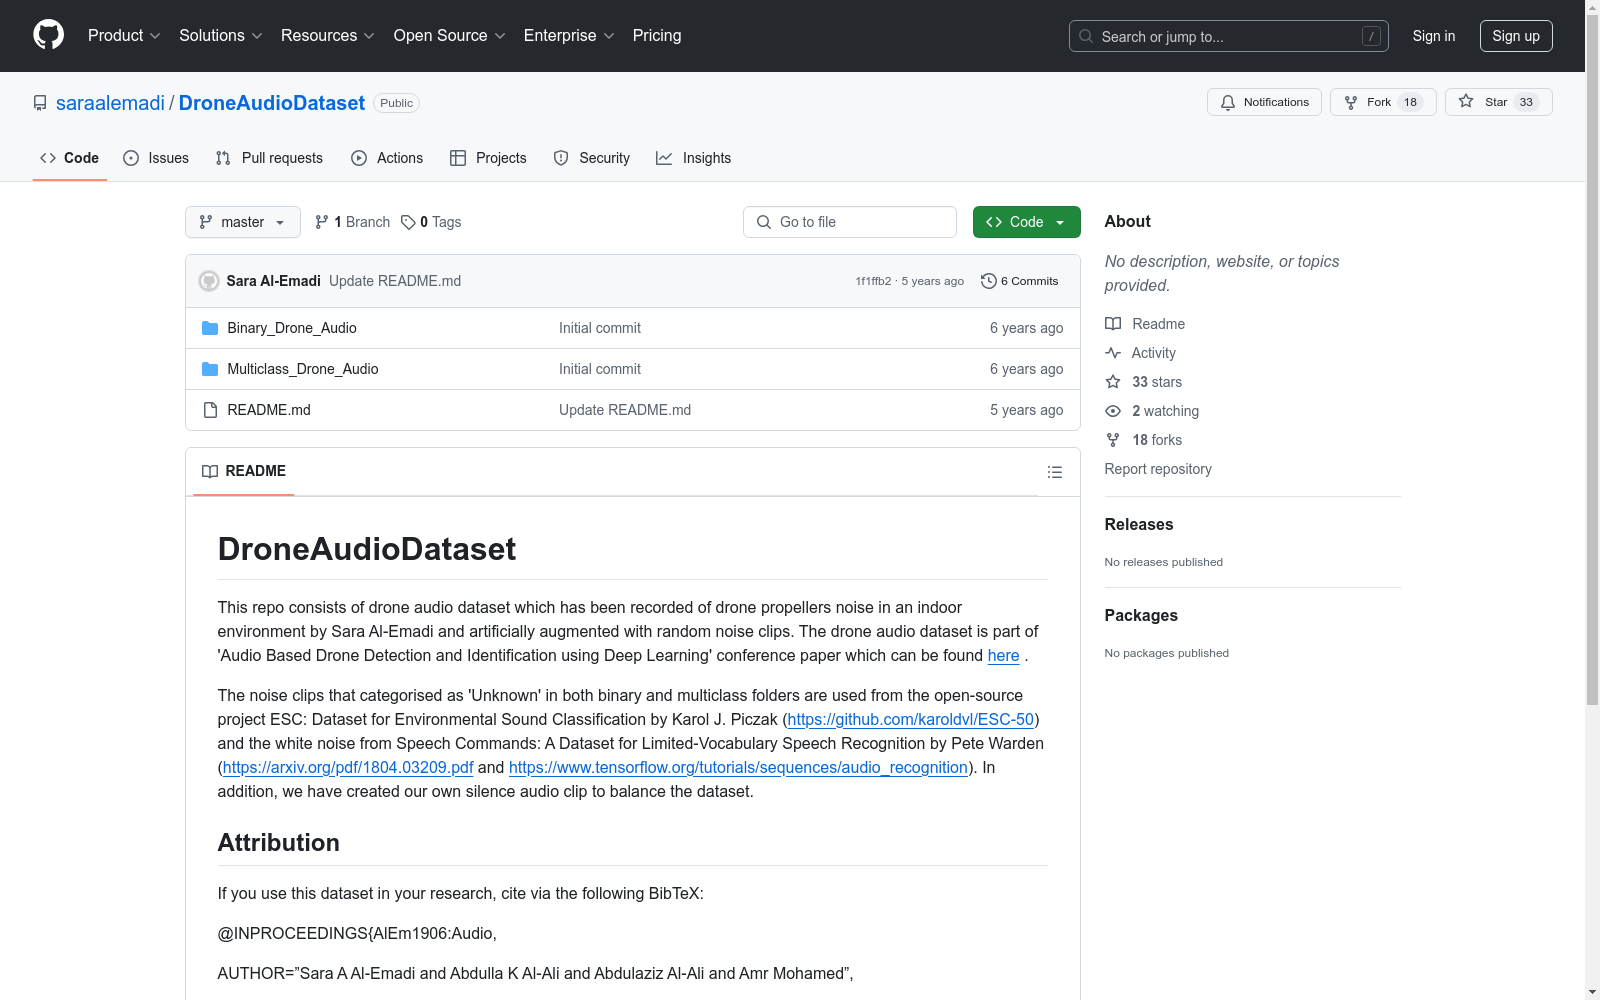Open the Pull requests tab
The image size is (1600, 1000).
269,158
